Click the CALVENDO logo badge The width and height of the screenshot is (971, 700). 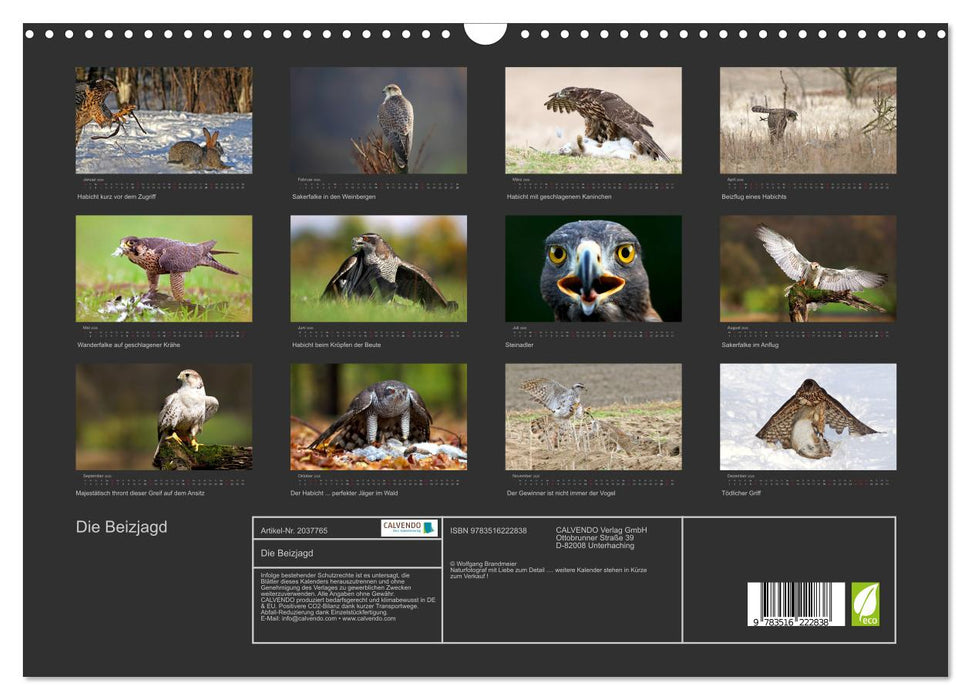pos(409,528)
